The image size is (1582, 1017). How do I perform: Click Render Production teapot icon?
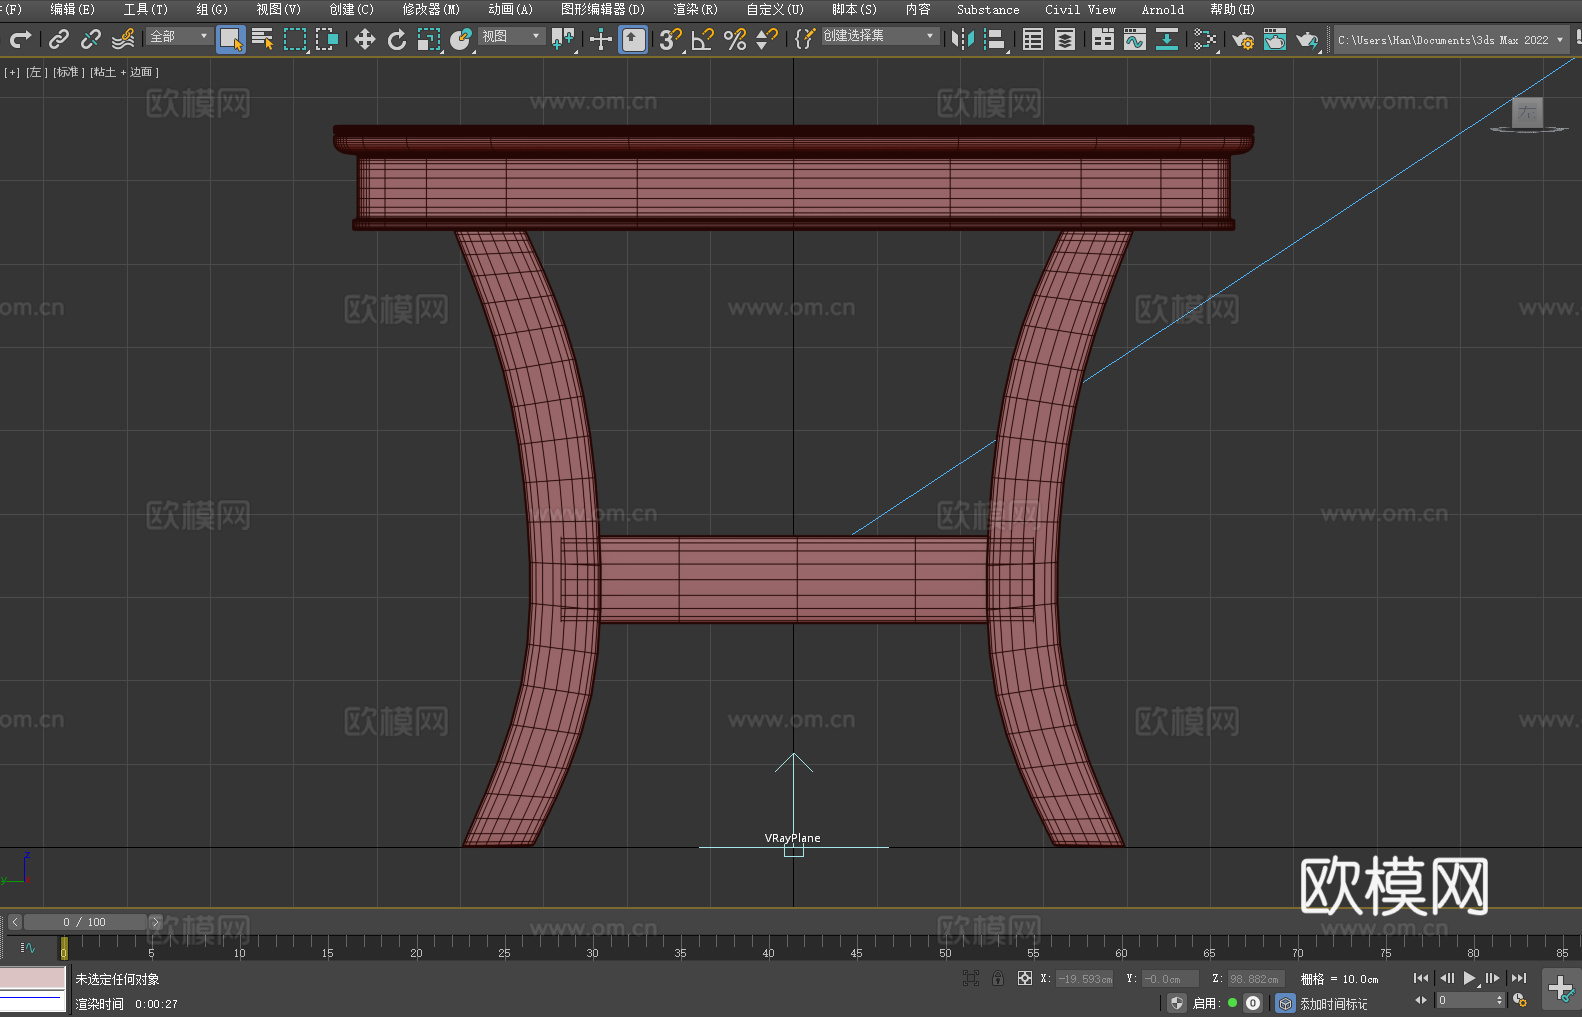coord(1307,39)
